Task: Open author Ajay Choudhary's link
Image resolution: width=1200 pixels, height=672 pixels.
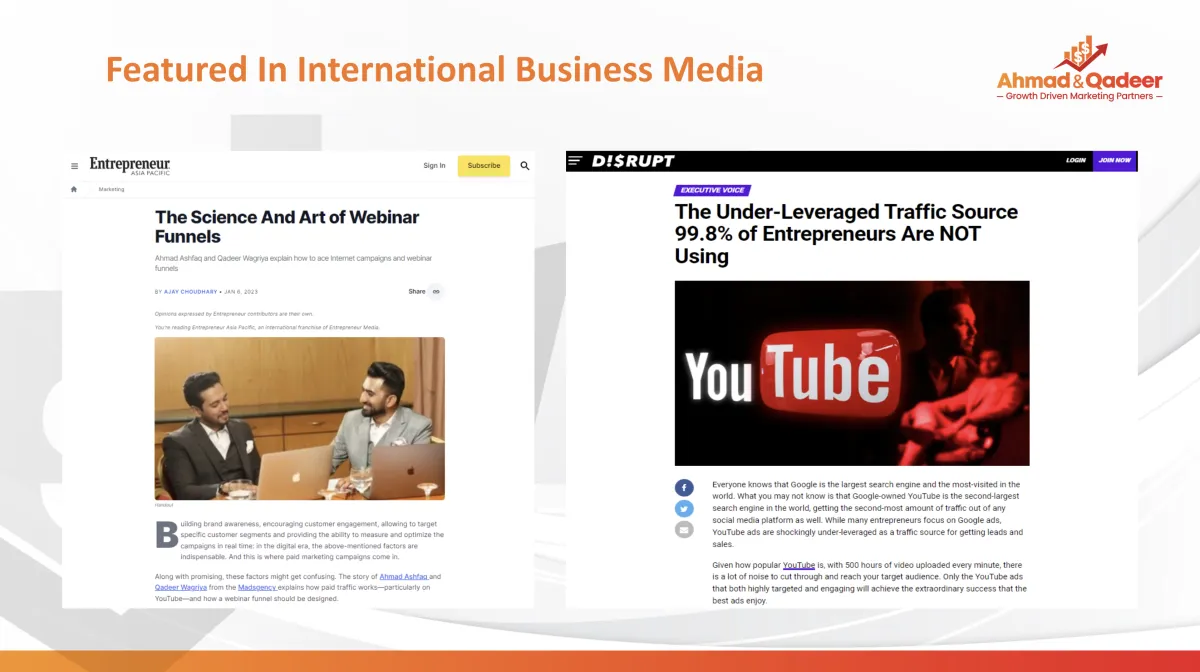Action: click(191, 292)
